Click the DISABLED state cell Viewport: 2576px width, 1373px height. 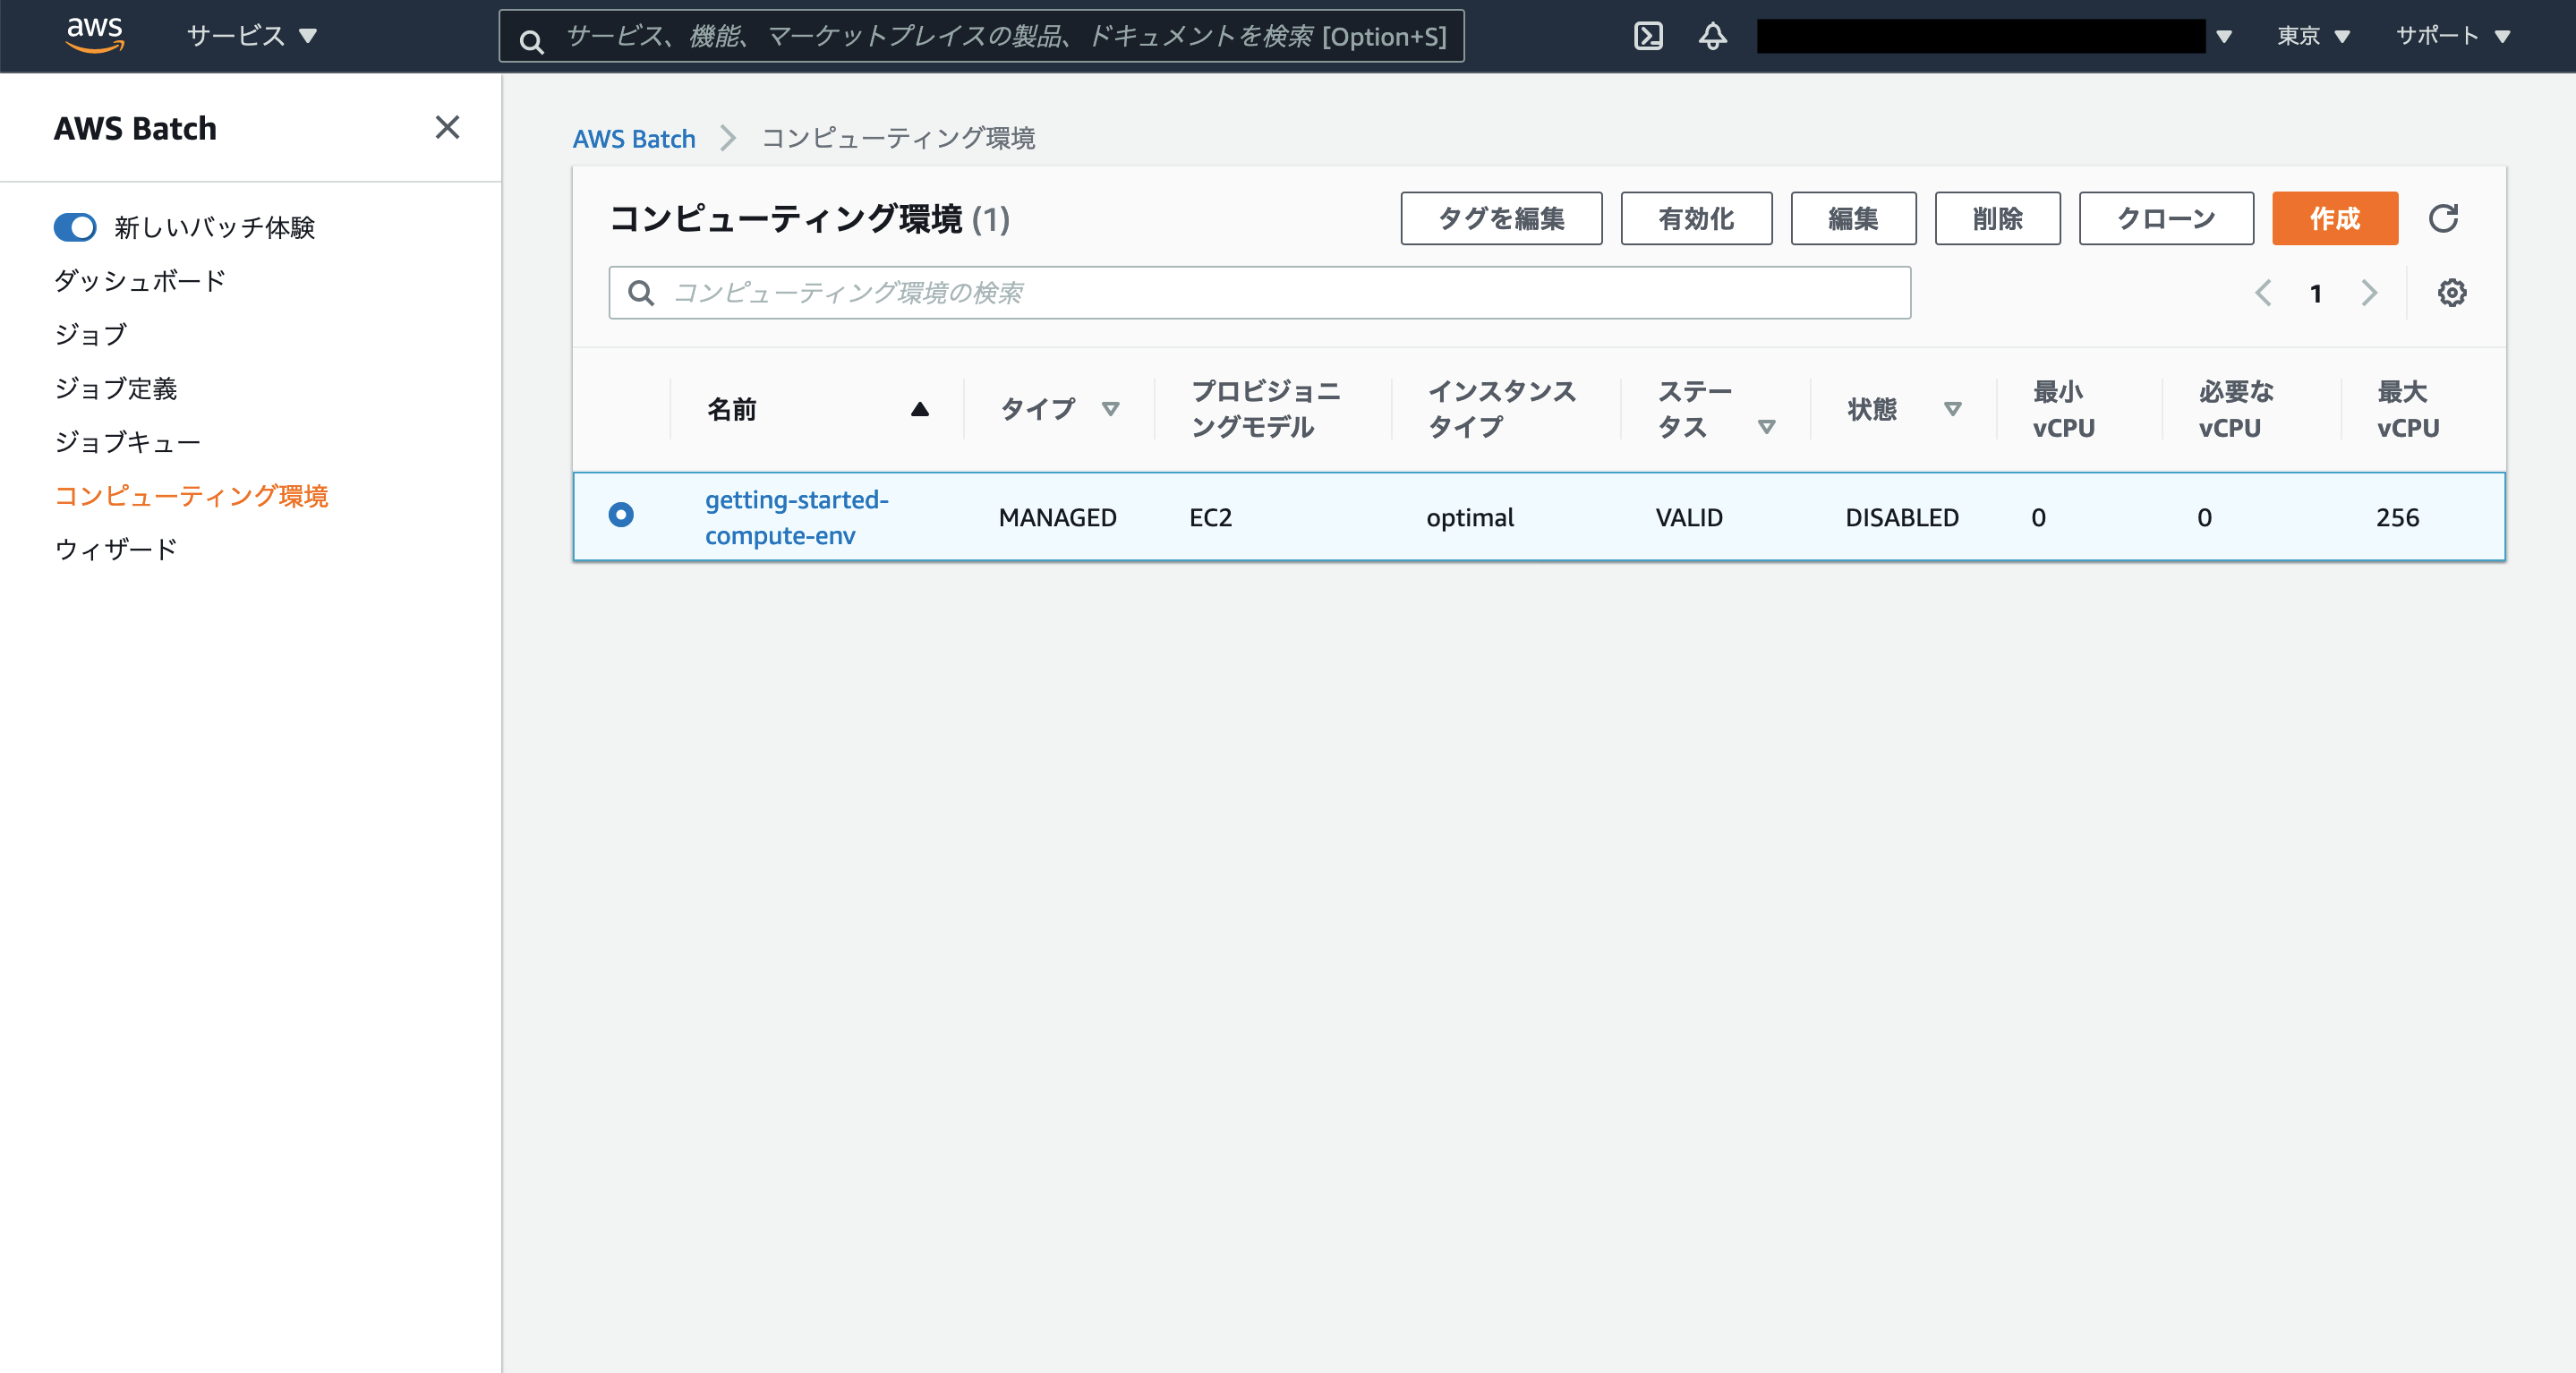[x=1901, y=517]
